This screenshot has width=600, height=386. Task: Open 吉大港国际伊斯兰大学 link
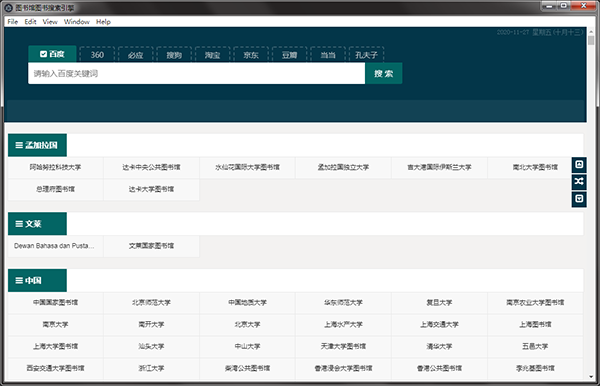[439, 167]
